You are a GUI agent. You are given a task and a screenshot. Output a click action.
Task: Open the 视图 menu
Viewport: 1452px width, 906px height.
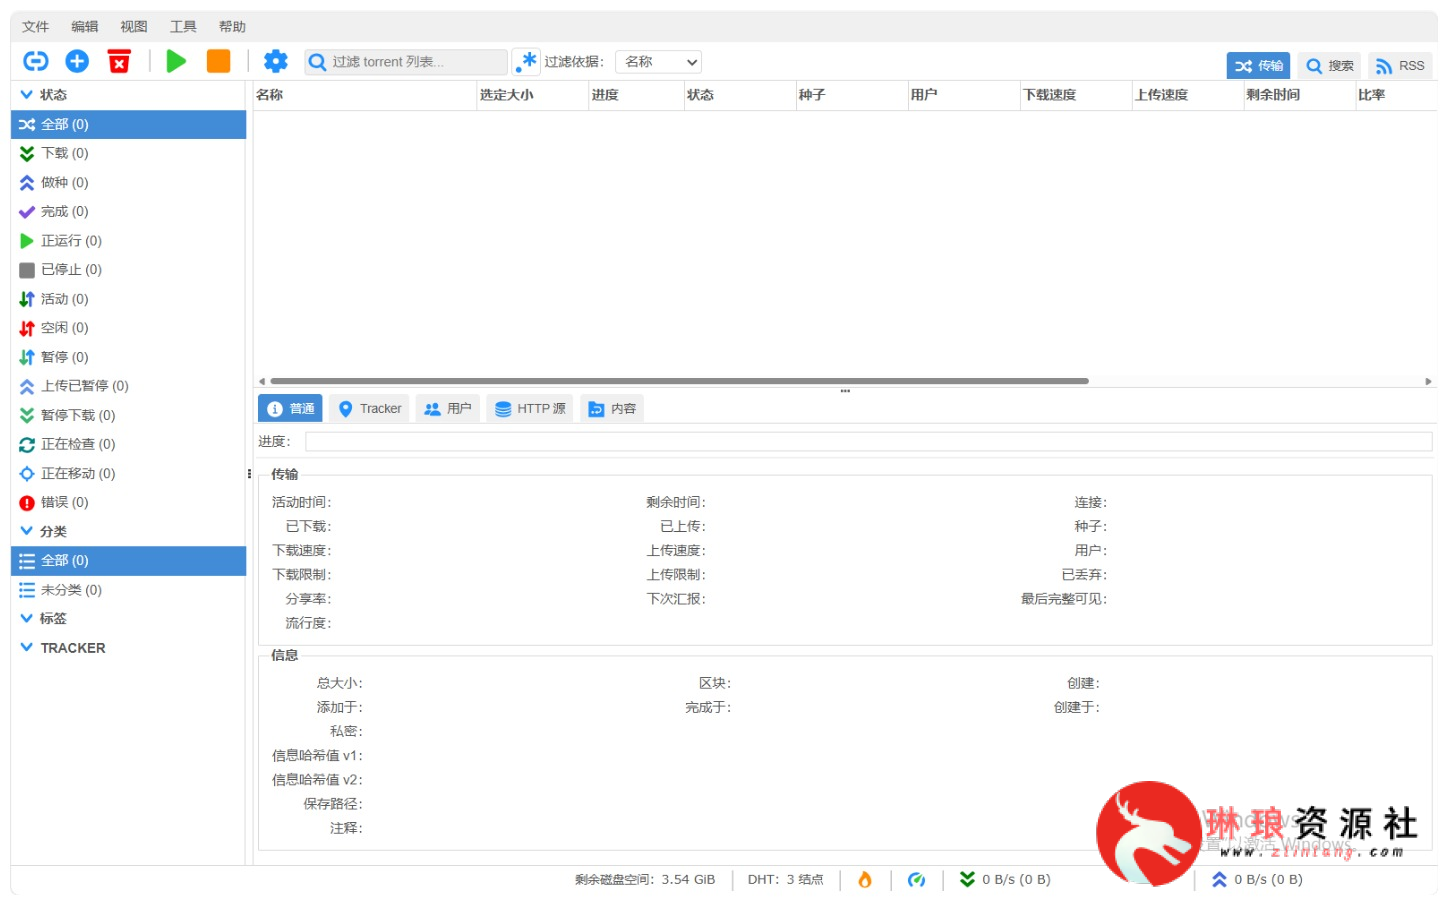point(134,27)
